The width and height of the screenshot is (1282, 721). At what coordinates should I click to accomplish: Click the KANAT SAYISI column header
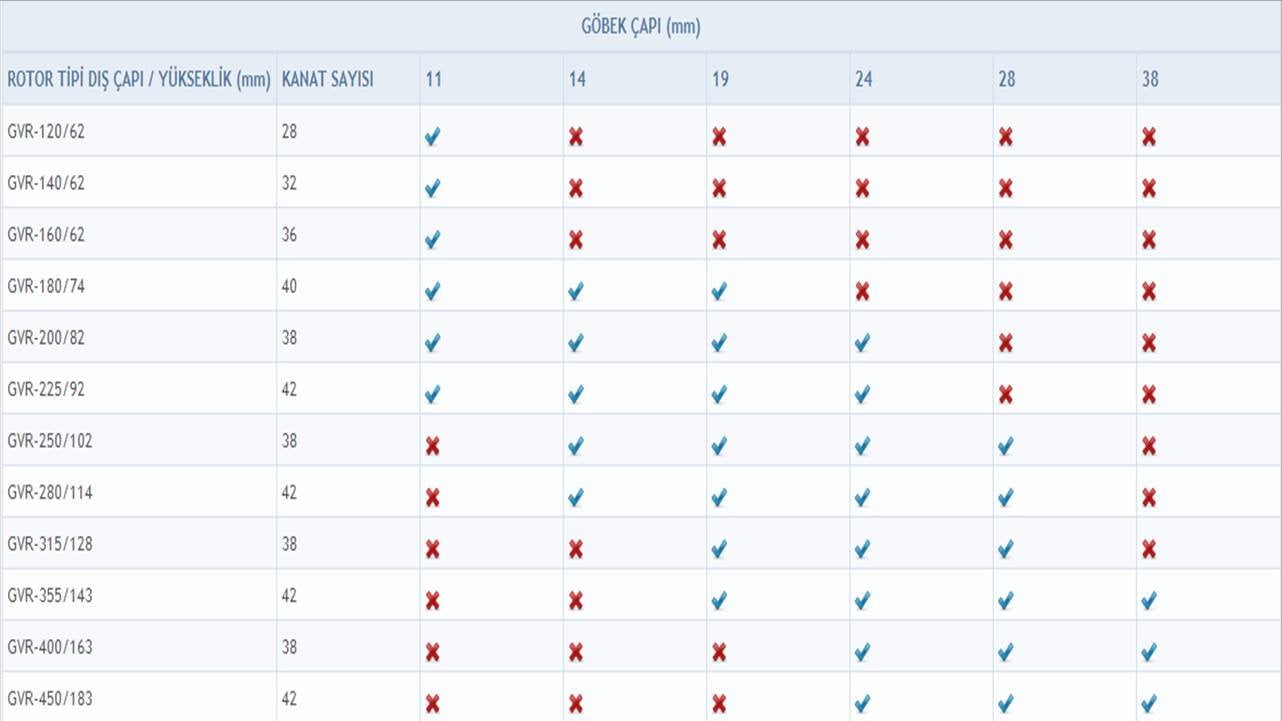(328, 79)
